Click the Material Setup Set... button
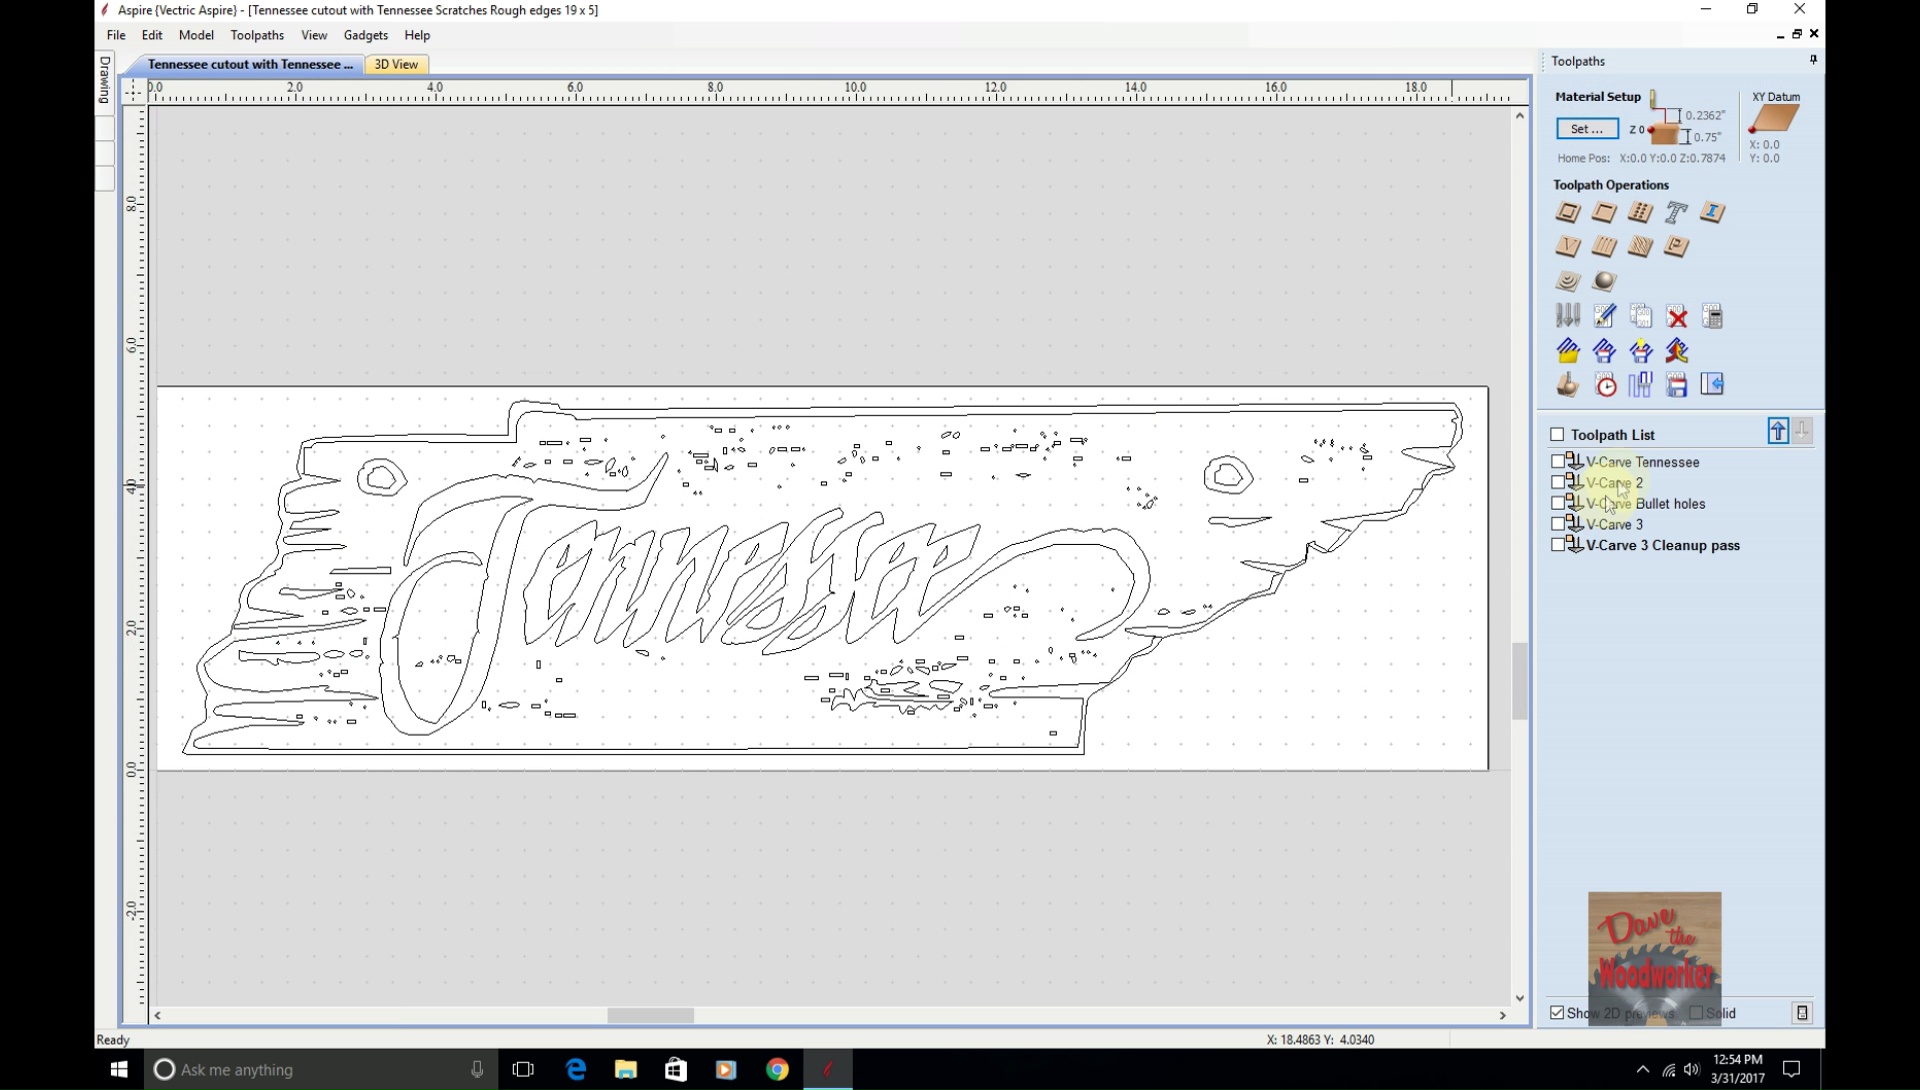This screenshot has height=1090, width=1920. [x=1587, y=128]
